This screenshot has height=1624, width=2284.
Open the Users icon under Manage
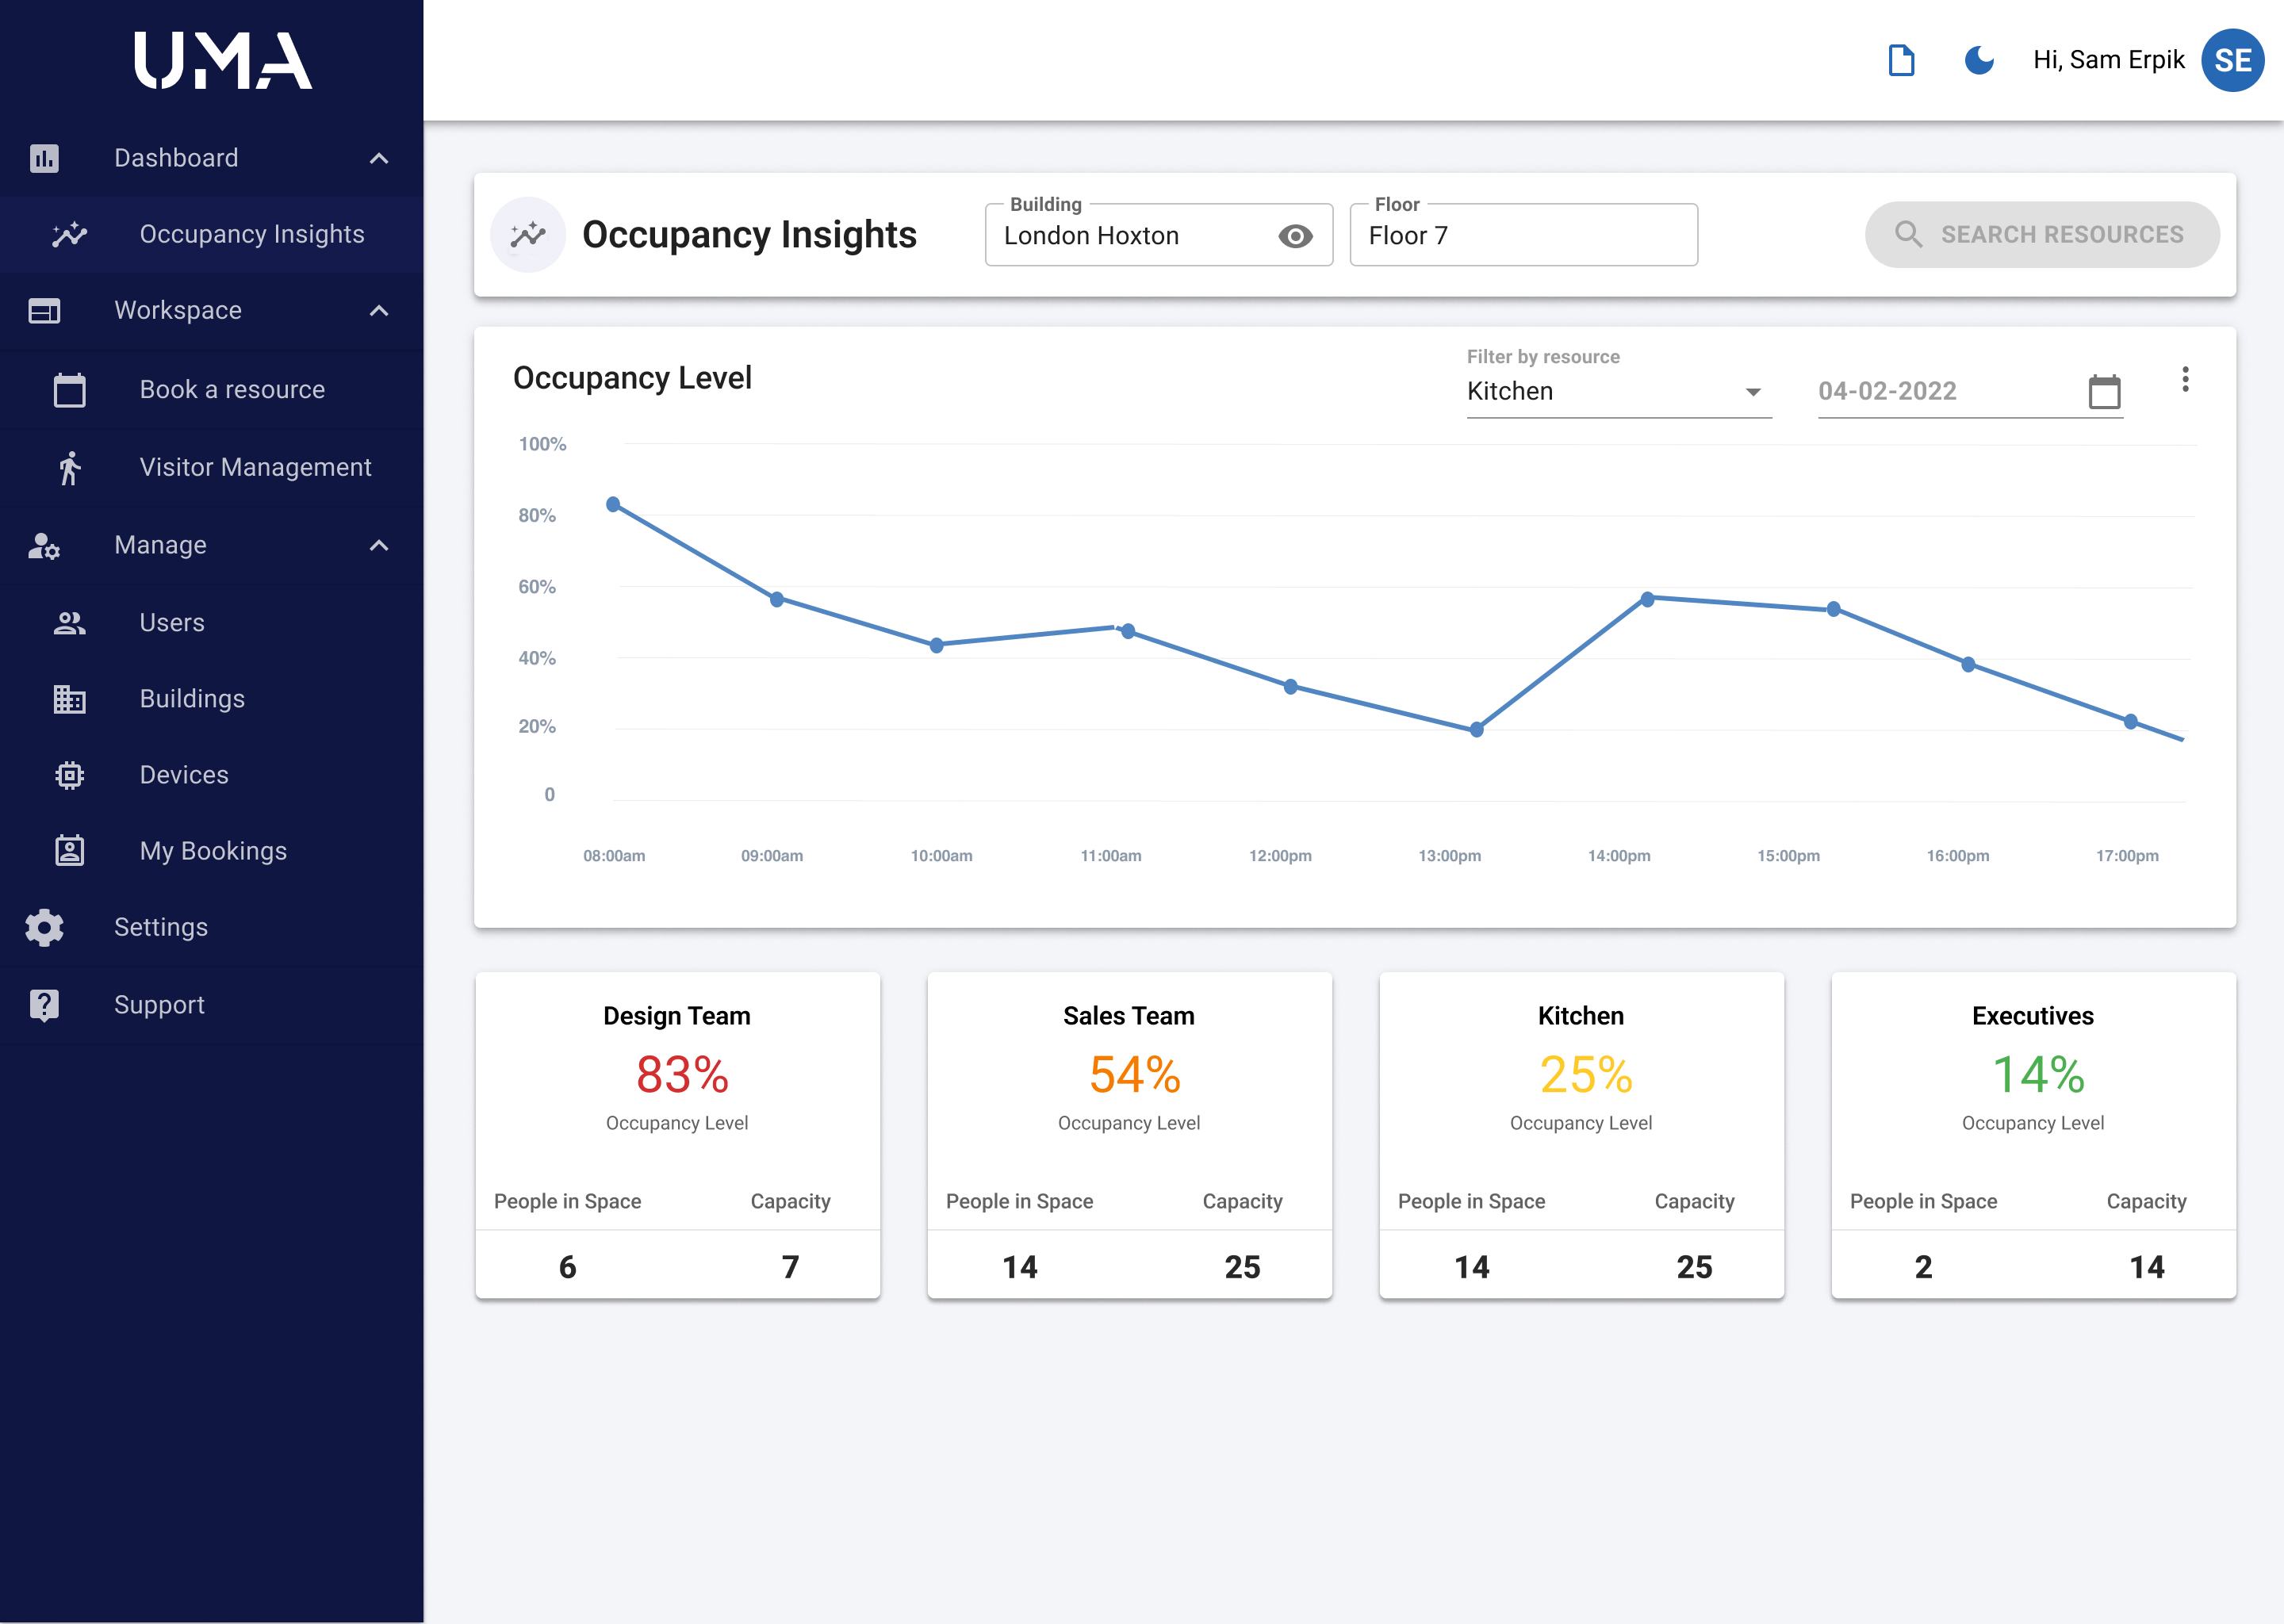pyautogui.click(x=68, y=622)
